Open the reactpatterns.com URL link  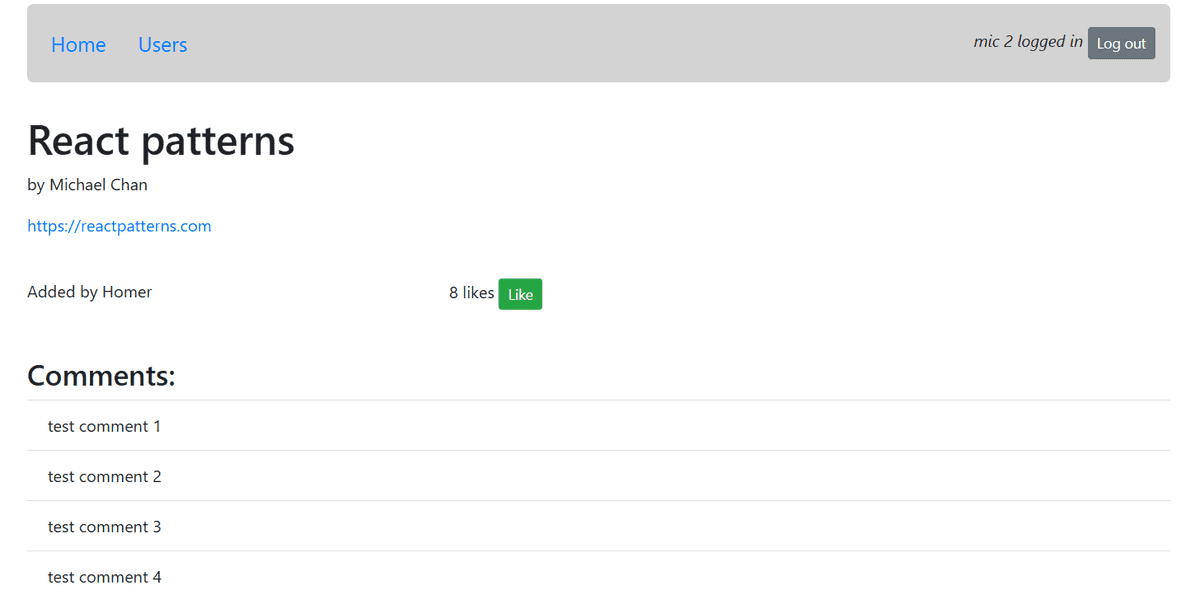119,226
